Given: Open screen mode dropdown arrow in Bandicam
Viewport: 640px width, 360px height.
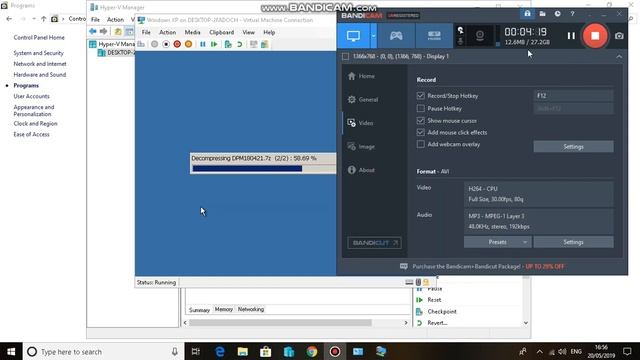Looking at the screenshot, I should [373, 36].
